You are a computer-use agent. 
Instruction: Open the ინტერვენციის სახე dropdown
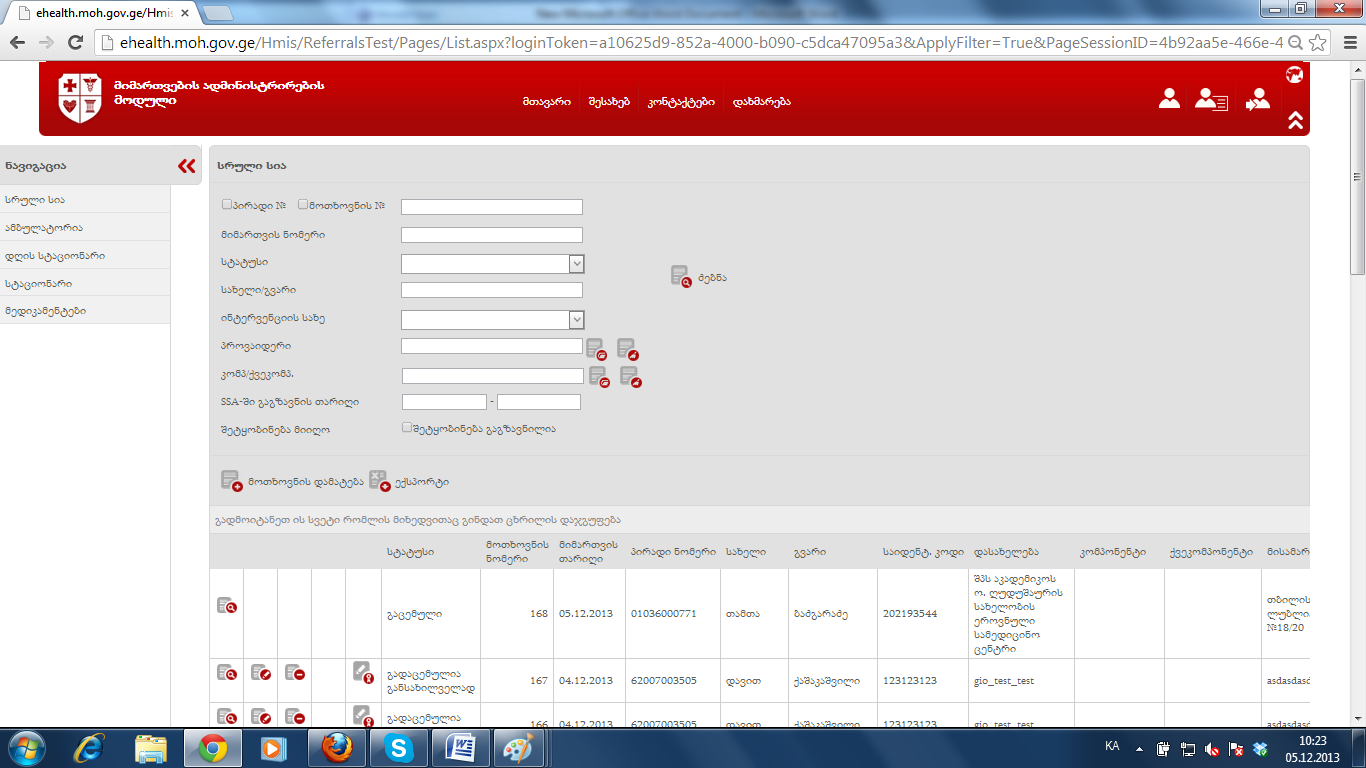(576, 320)
